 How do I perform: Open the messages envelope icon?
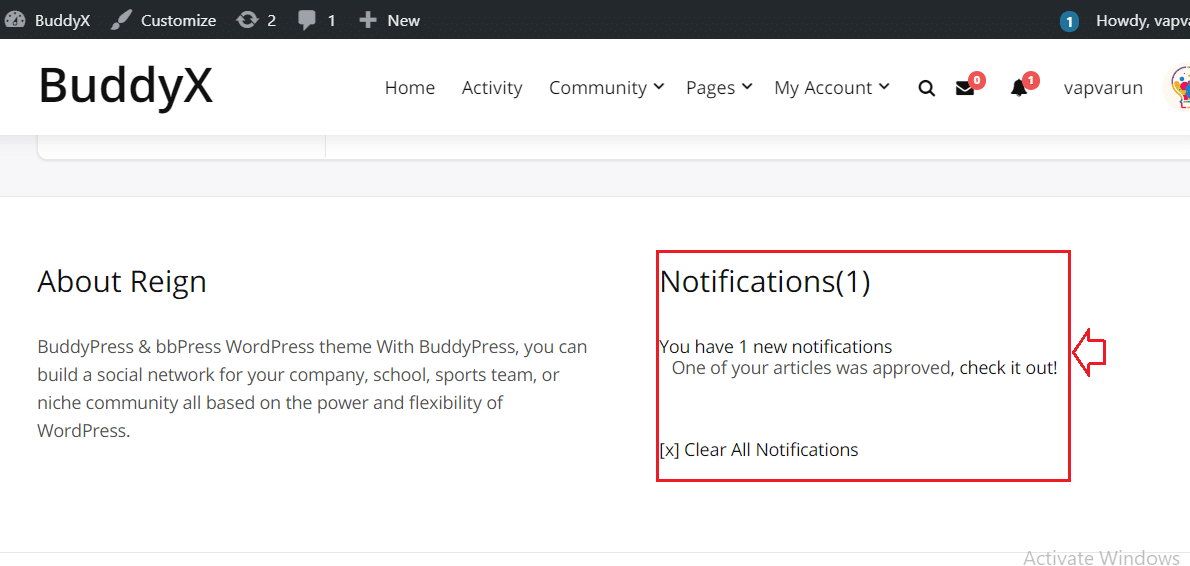click(x=965, y=89)
